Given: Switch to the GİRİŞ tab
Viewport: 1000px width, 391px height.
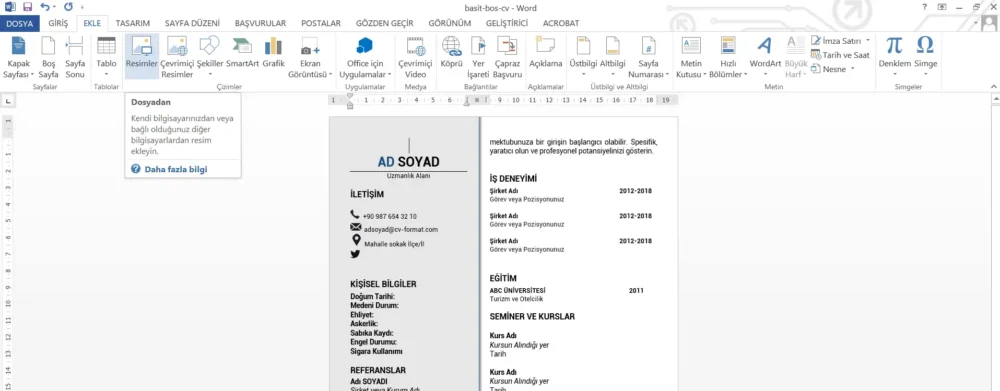Looking at the screenshot, I should coord(58,23).
